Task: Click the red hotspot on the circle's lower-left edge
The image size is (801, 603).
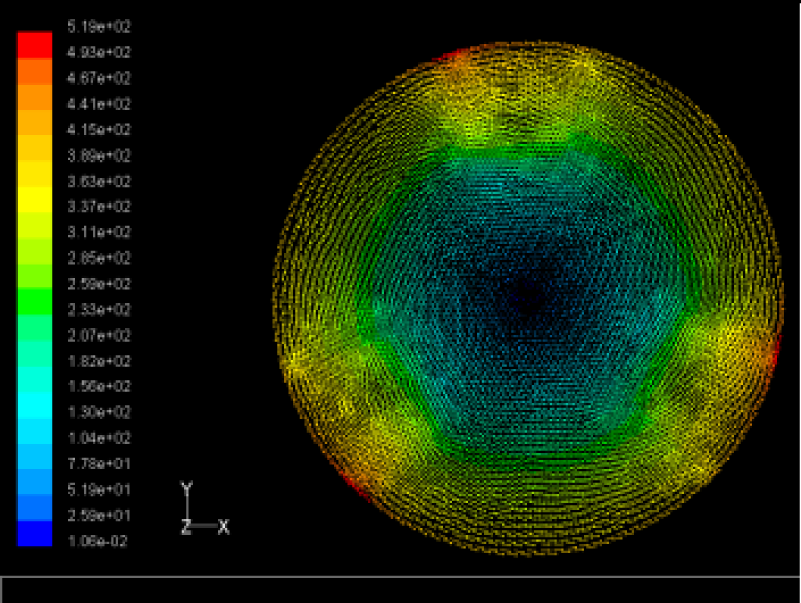Action: point(352,482)
